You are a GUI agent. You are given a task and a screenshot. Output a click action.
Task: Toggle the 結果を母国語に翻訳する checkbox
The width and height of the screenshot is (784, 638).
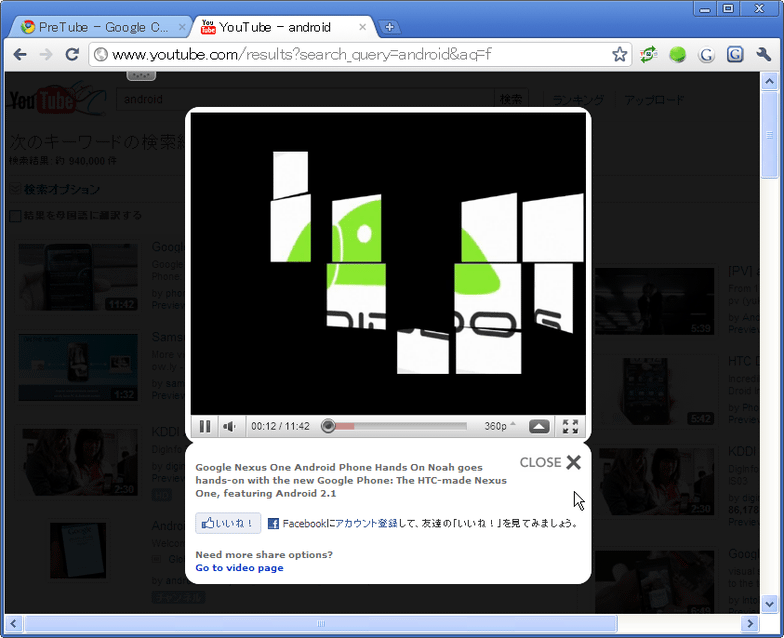pos(16,216)
